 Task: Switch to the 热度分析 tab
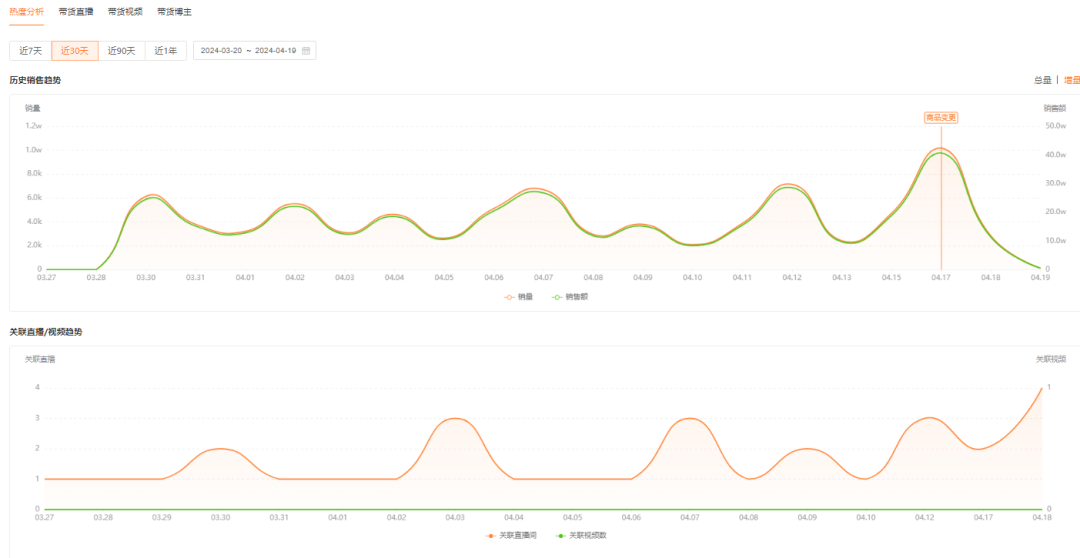point(26,12)
